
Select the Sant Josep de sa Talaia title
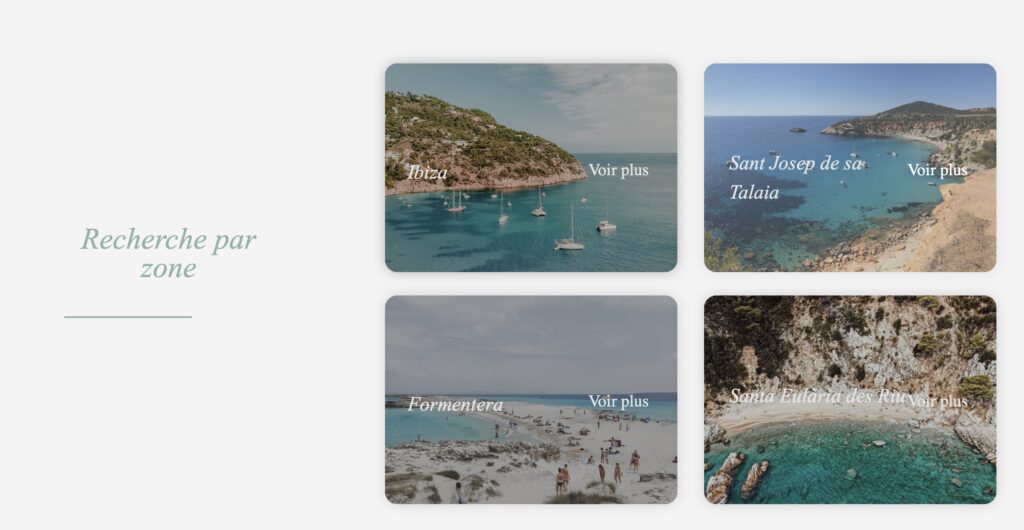click(x=795, y=178)
